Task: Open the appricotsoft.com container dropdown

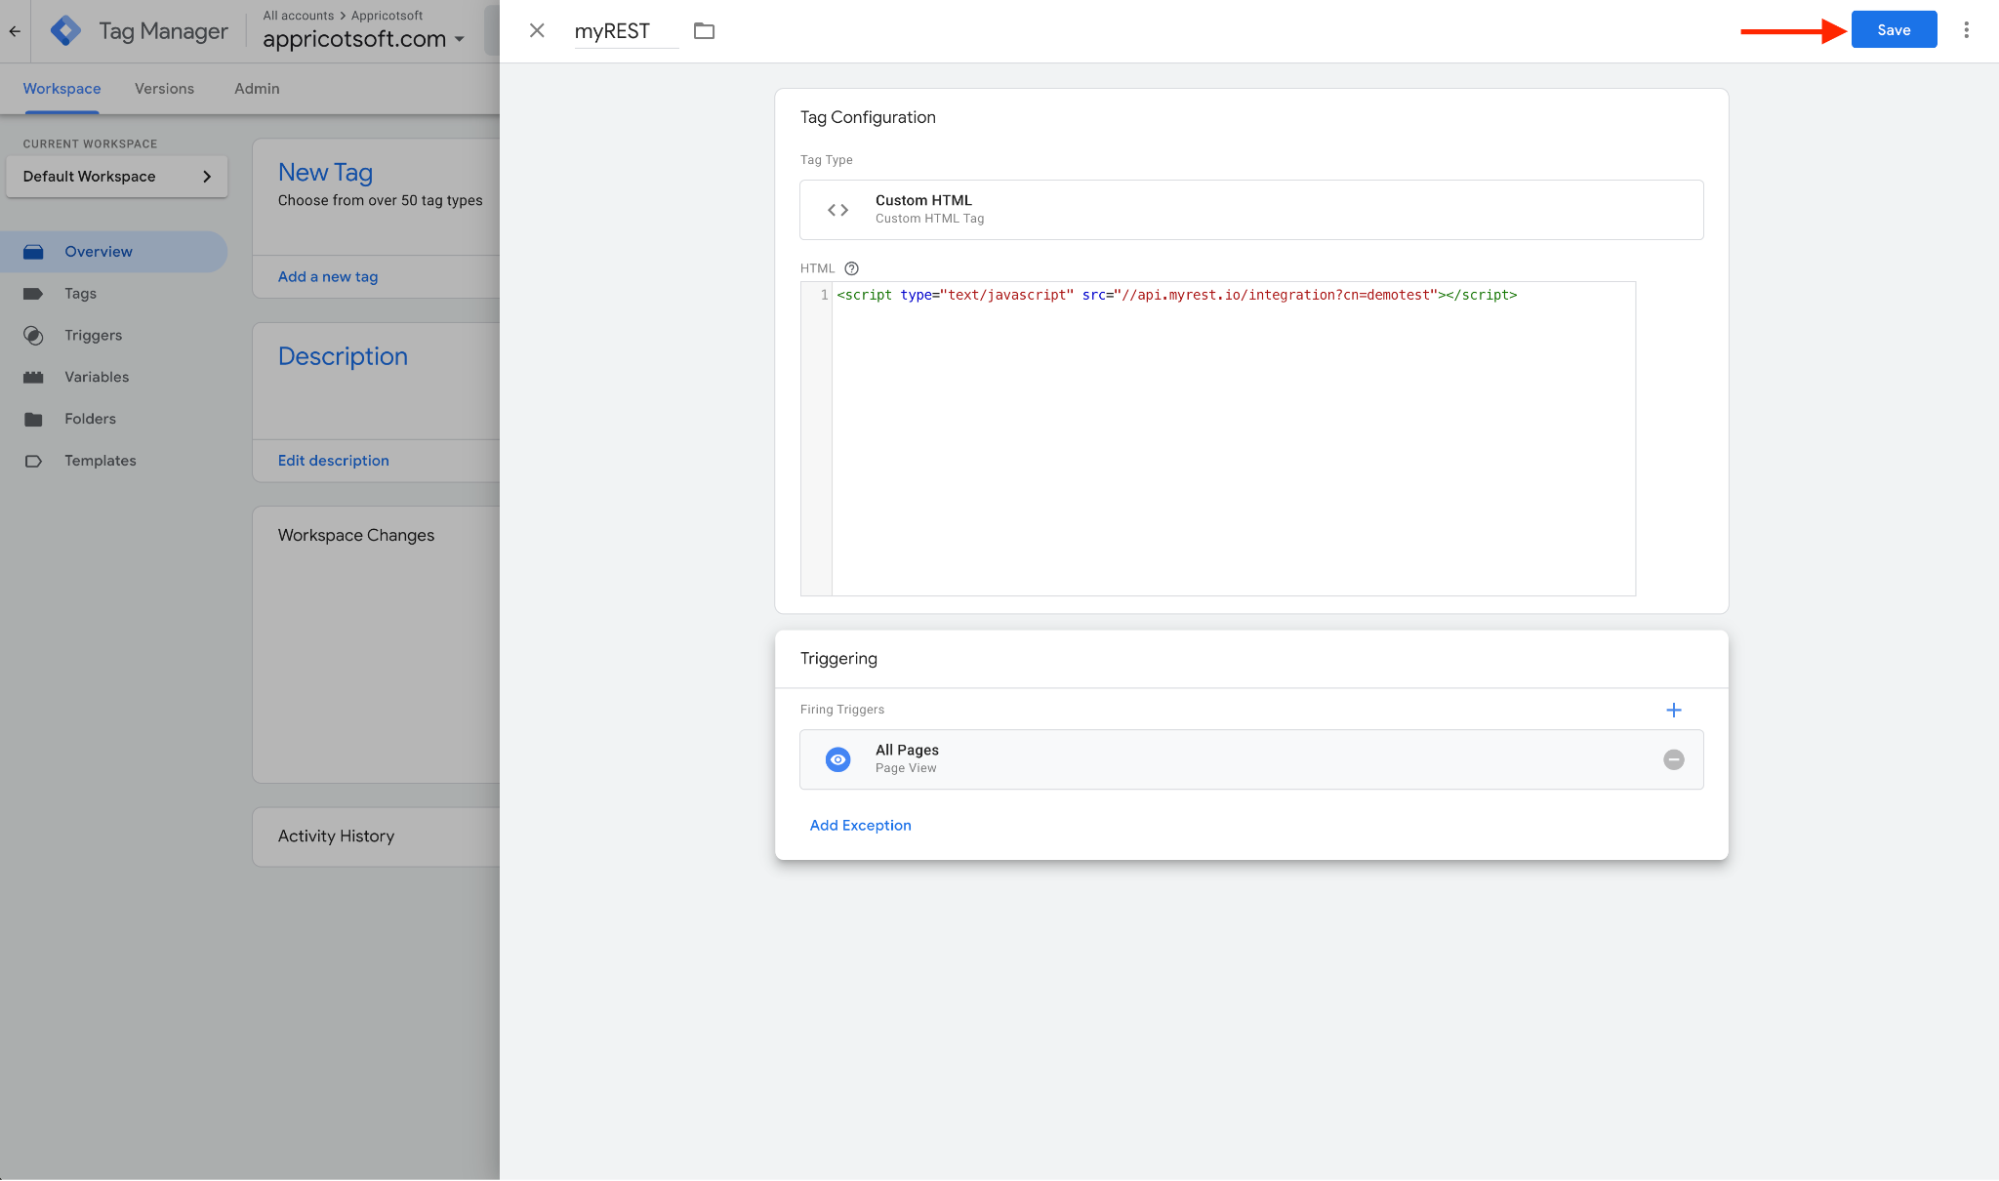Action: [364, 39]
